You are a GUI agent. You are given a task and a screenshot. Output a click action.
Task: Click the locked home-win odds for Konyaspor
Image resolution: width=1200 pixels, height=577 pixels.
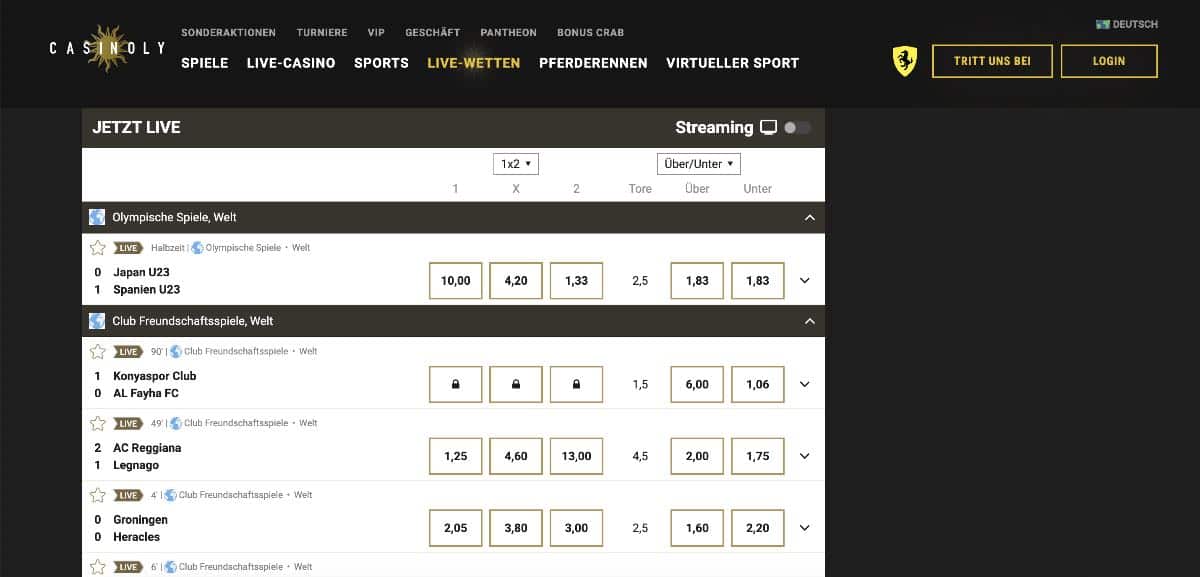[455, 385]
